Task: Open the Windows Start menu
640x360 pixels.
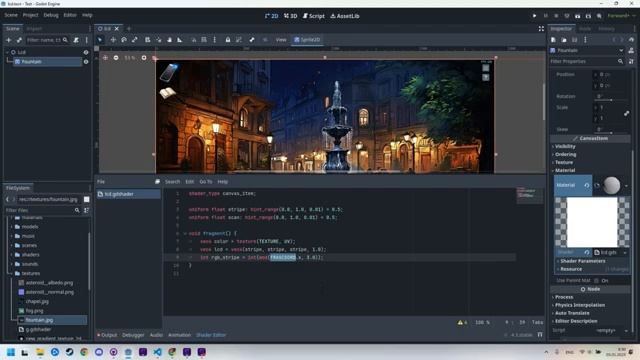Action: point(11,352)
